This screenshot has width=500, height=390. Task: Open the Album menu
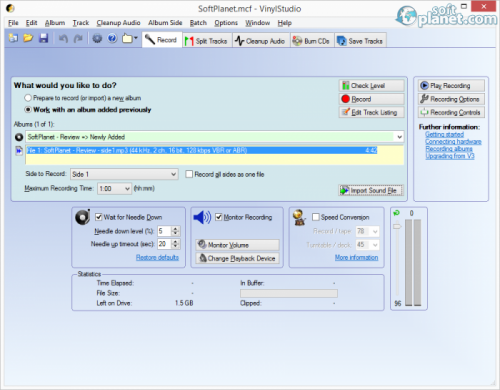[55, 23]
